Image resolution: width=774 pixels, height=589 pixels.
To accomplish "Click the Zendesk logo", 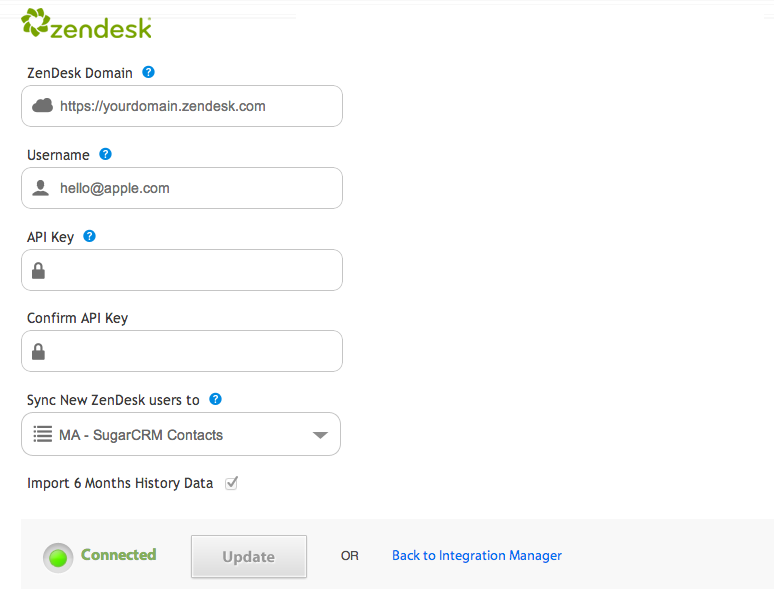I will 86,24.
